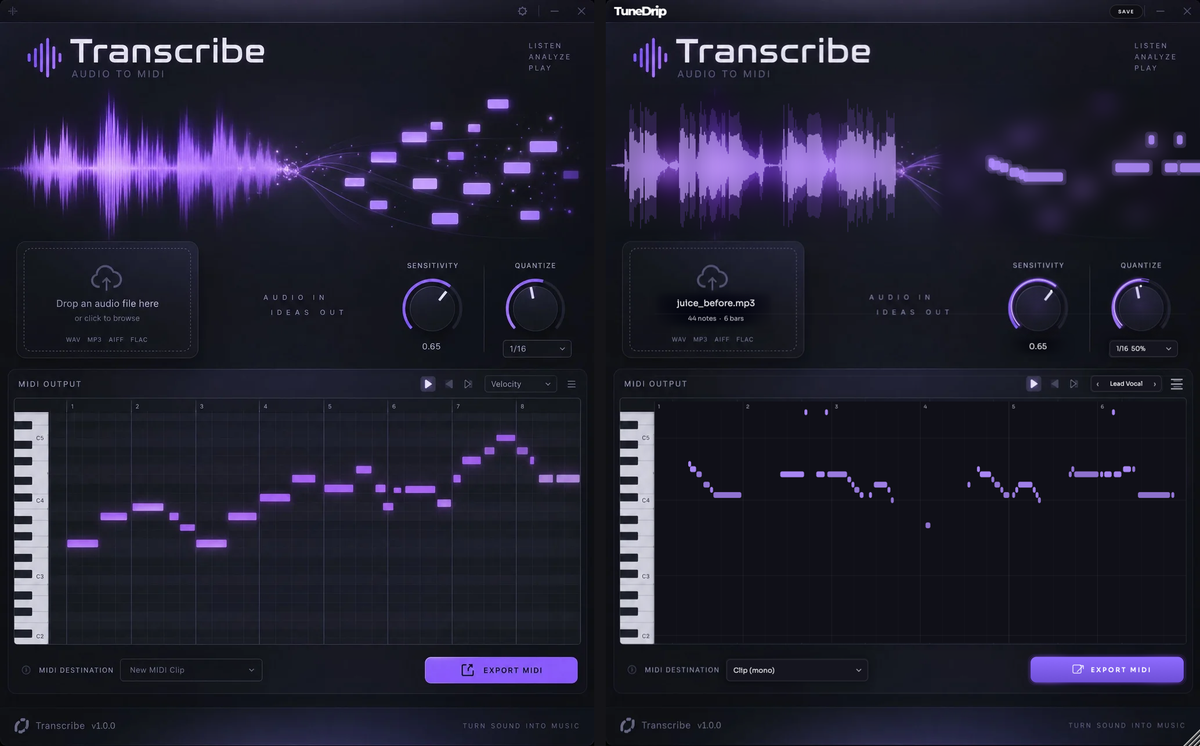Screen dimensions: 1200x746
Task: Play MIDI output in left window
Action: pos(428,384)
